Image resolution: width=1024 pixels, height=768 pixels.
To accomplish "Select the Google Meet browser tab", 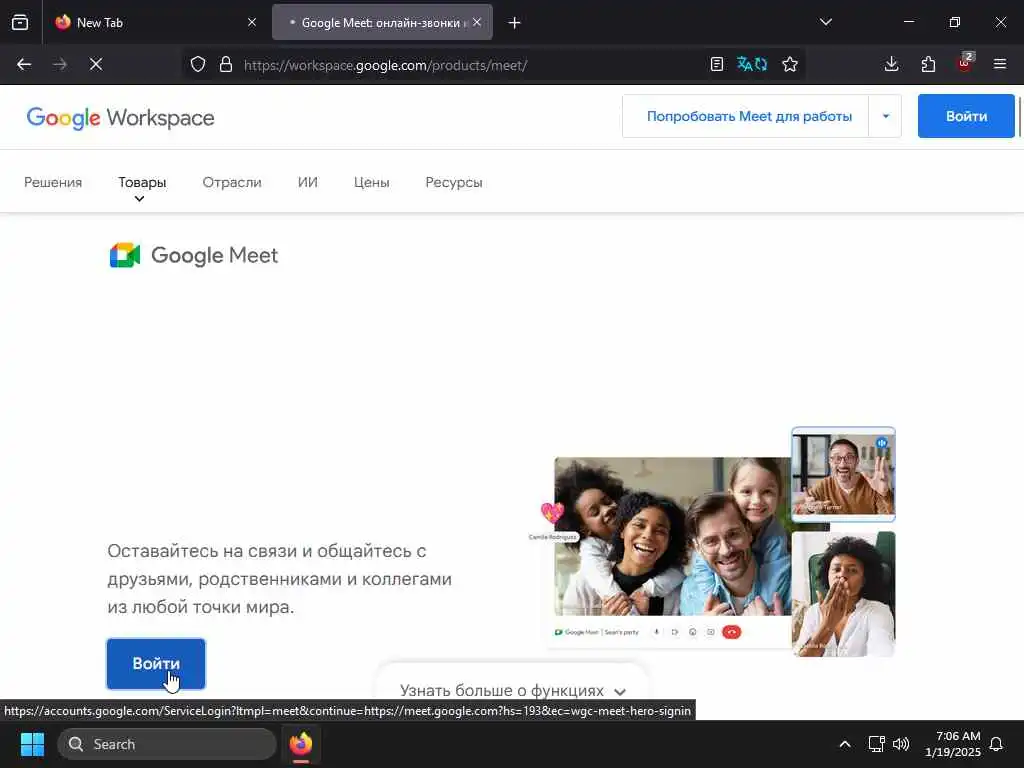I will pos(382,22).
